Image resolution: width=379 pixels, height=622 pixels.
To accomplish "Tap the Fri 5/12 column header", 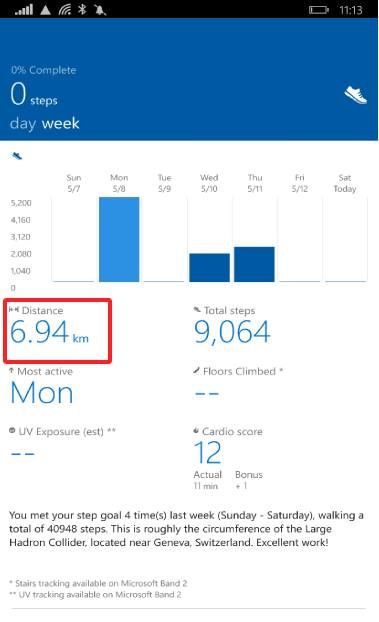I will 300,183.
